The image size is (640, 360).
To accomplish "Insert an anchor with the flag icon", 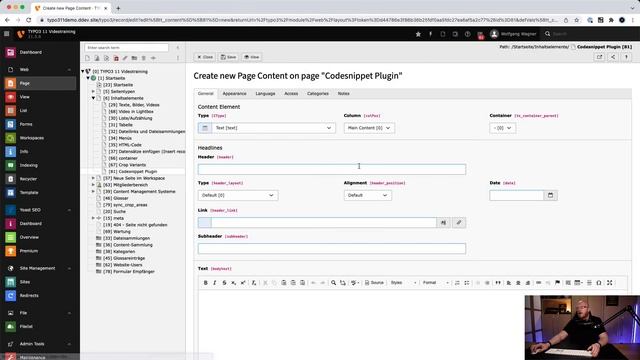I will [x=558, y=283].
